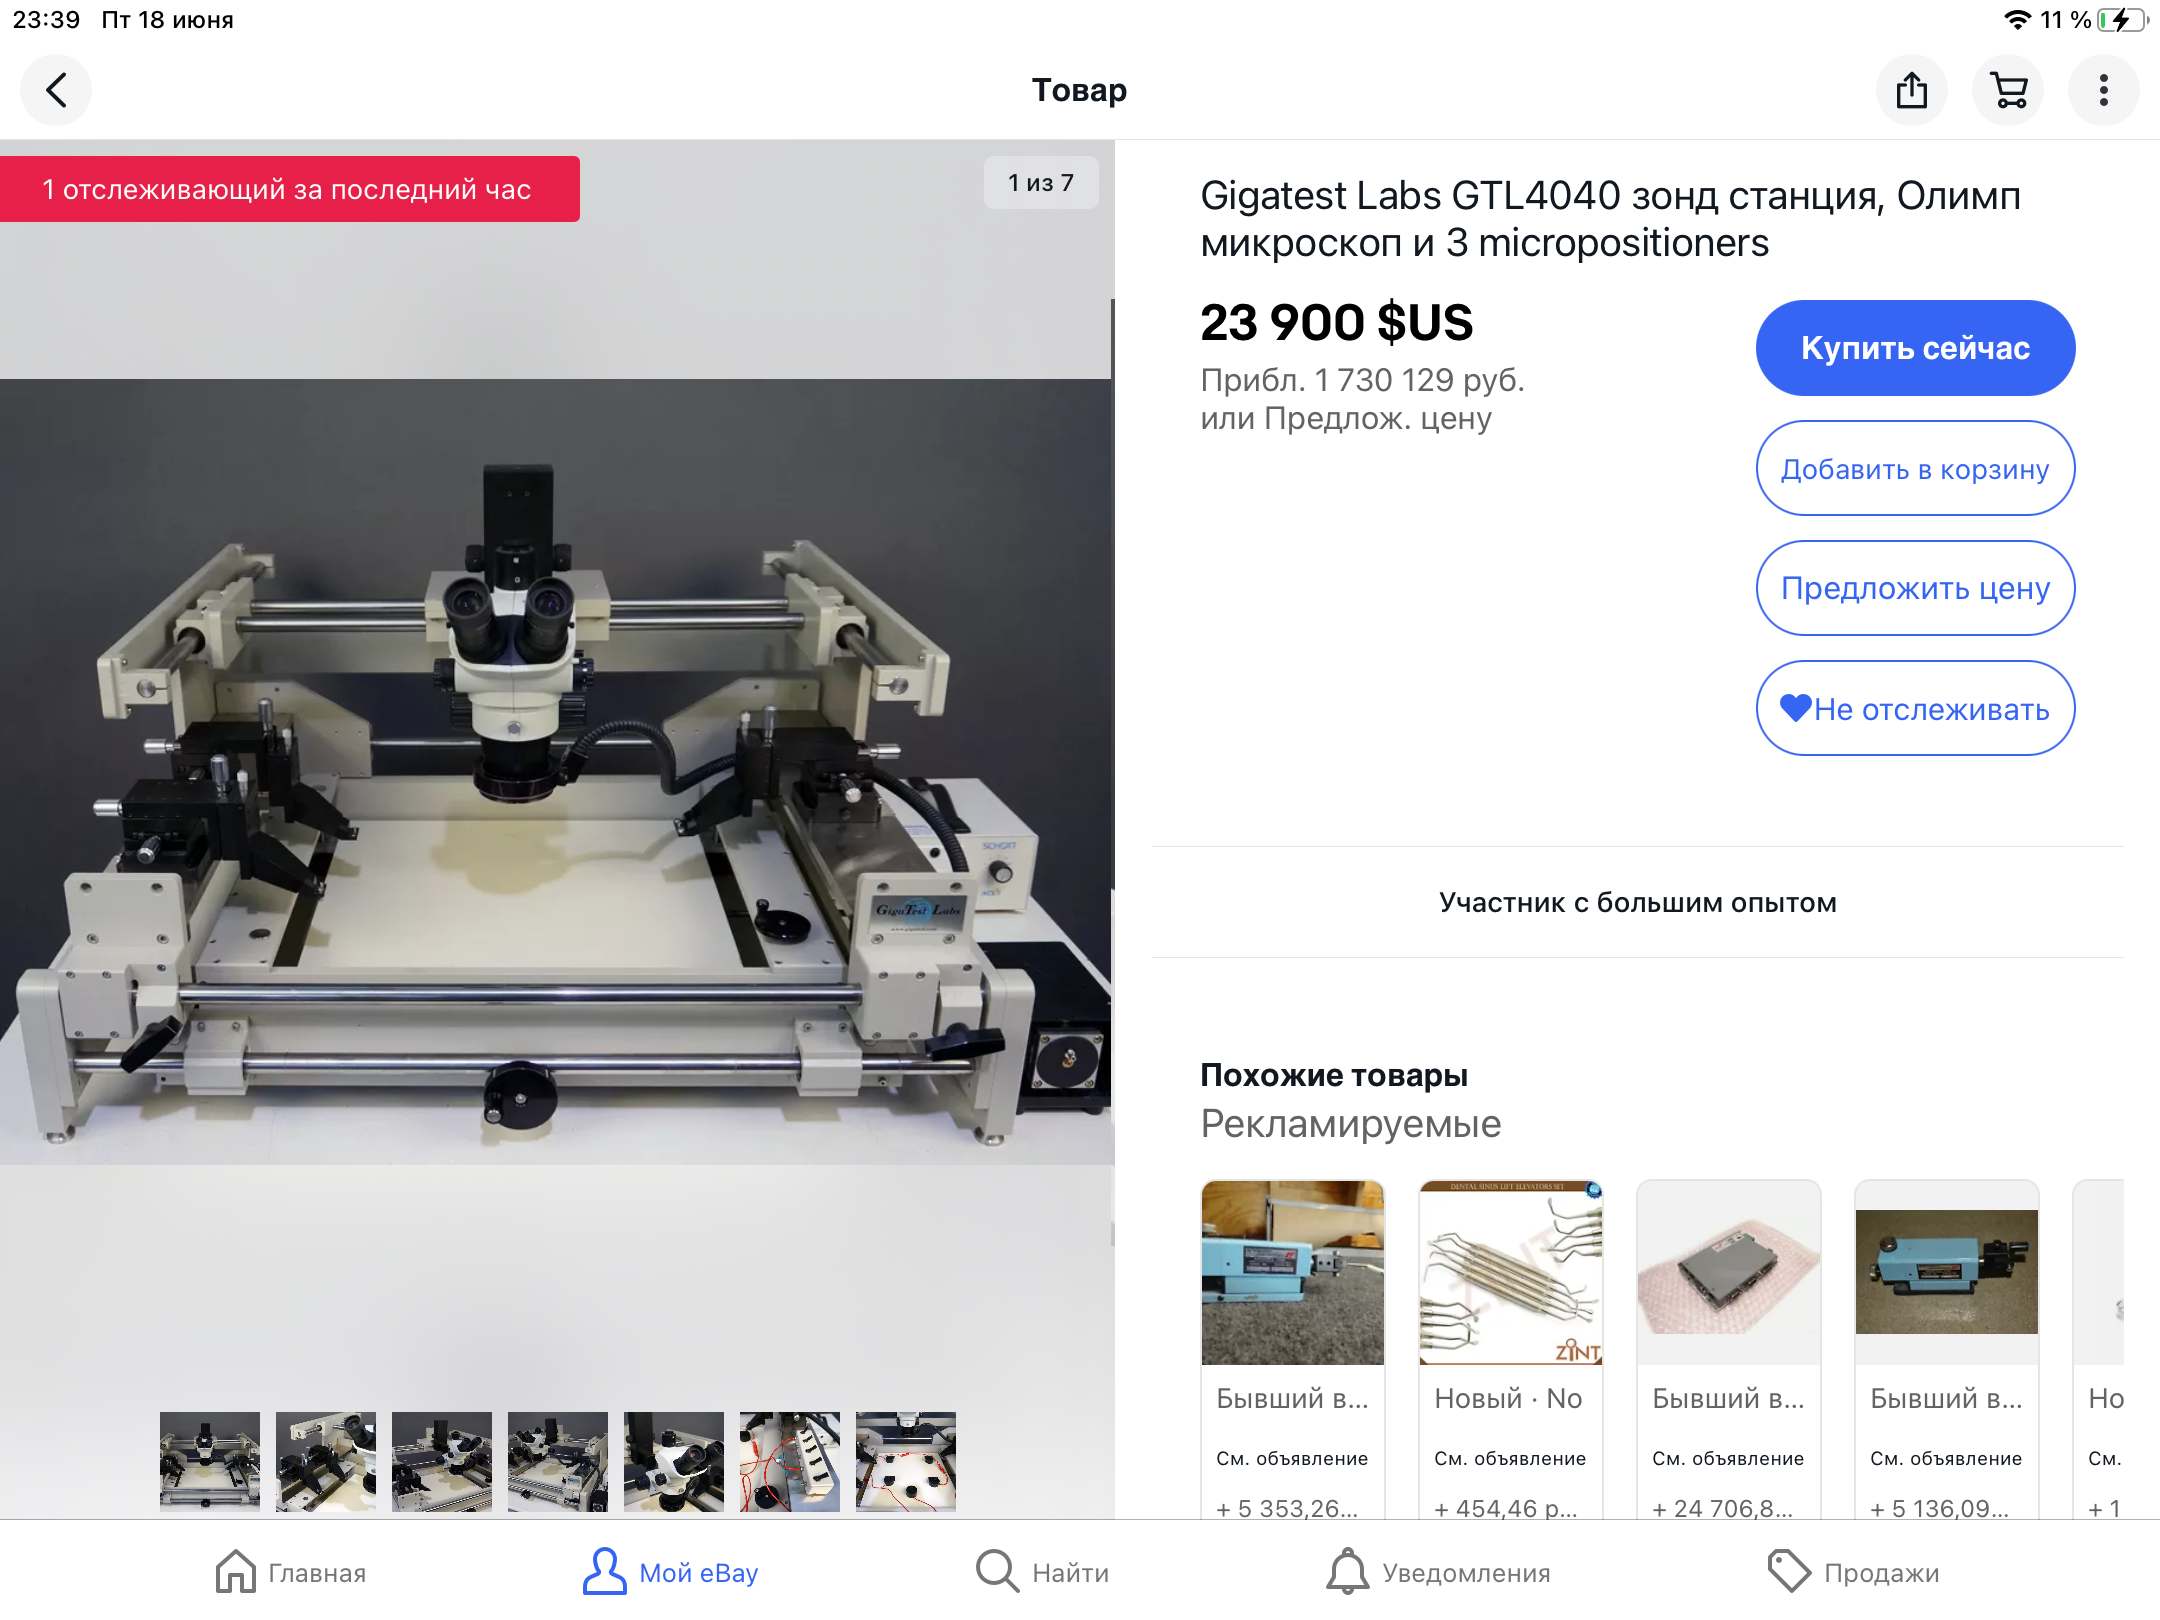Click the Купить сейчас button
Viewport: 2160px width, 1620px height.
click(x=1915, y=348)
